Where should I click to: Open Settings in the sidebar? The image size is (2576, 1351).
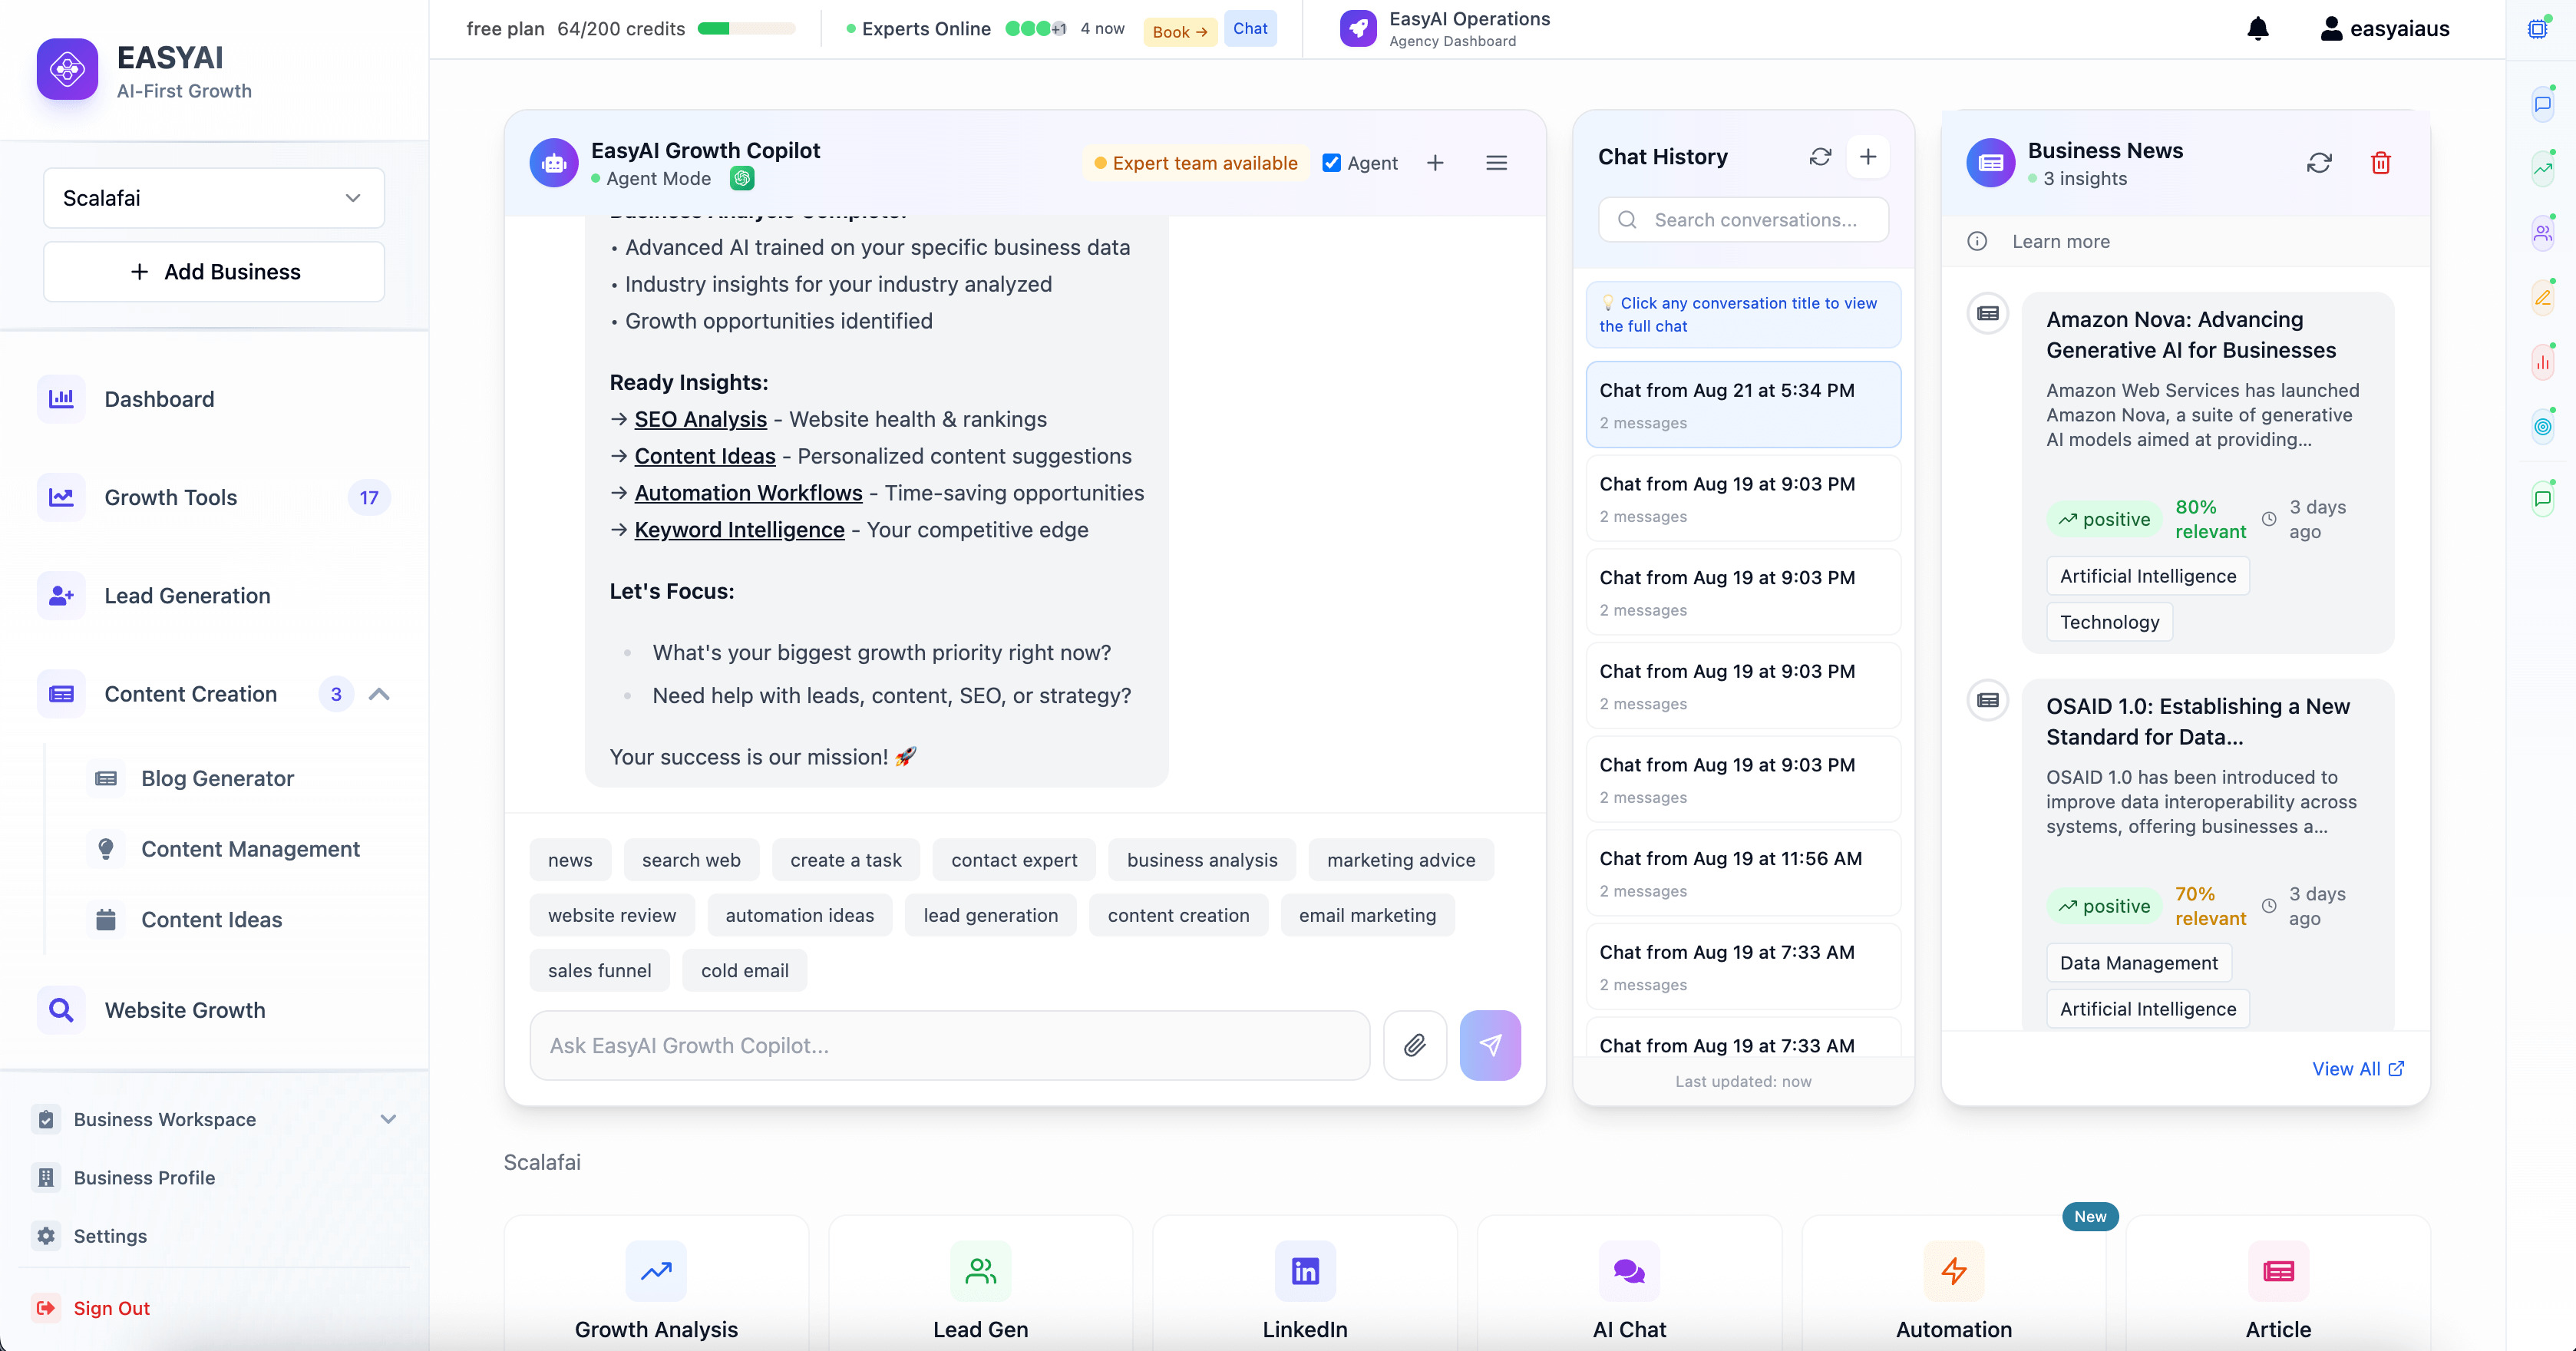[214, 1236]
